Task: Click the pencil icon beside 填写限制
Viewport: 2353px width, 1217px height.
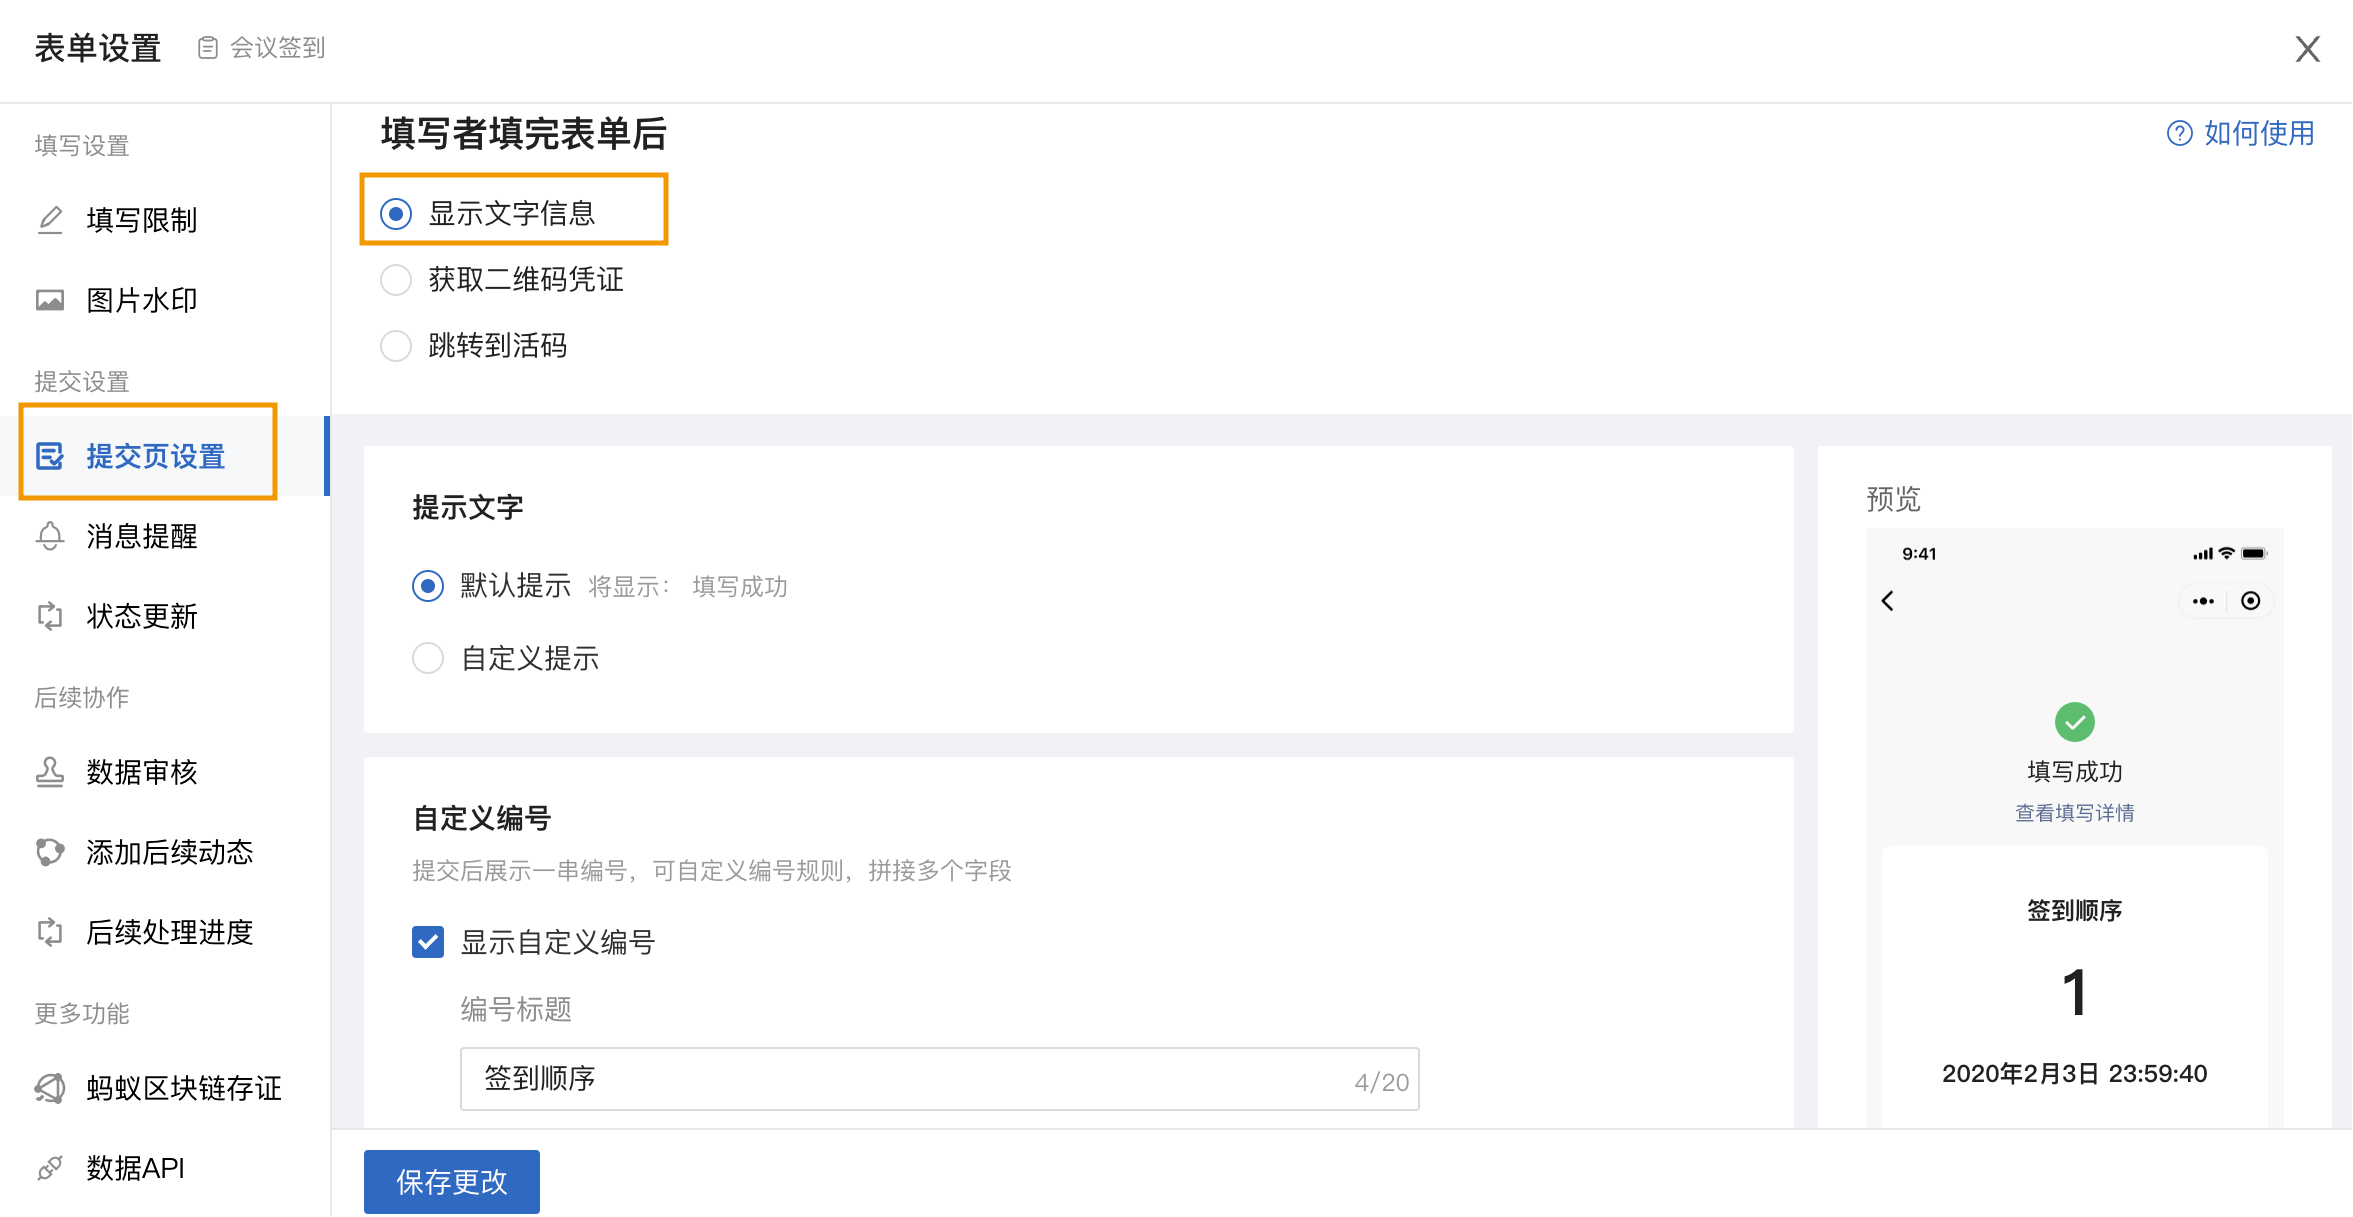Action: point(50,220)
